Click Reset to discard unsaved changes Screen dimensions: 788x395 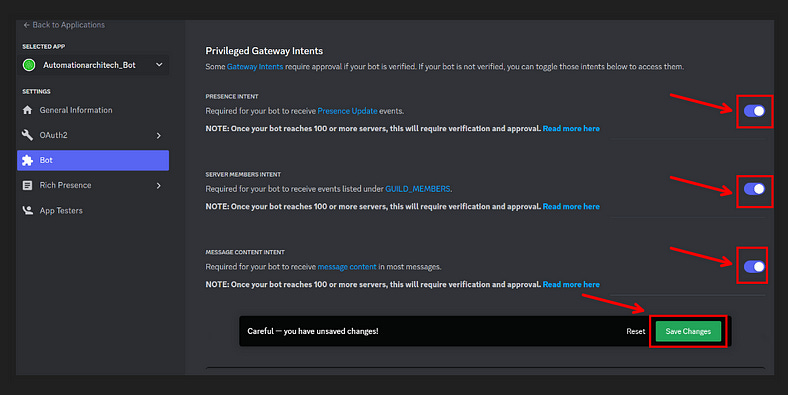pos(636,331)
